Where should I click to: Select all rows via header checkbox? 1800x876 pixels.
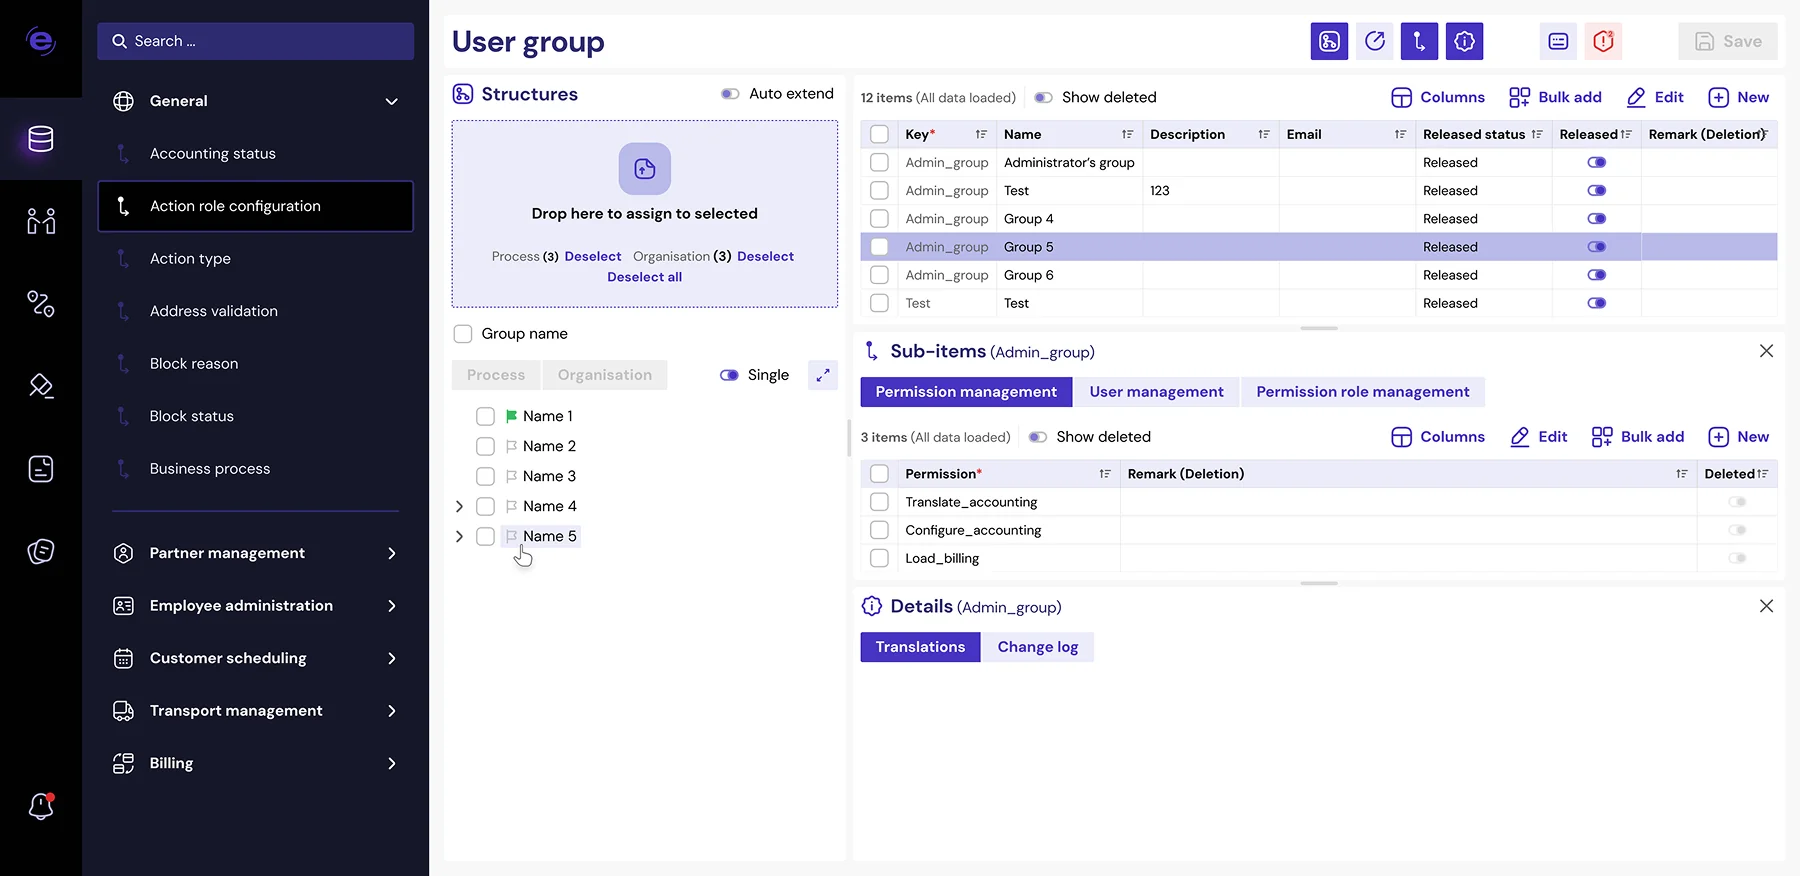click(879, 134)
